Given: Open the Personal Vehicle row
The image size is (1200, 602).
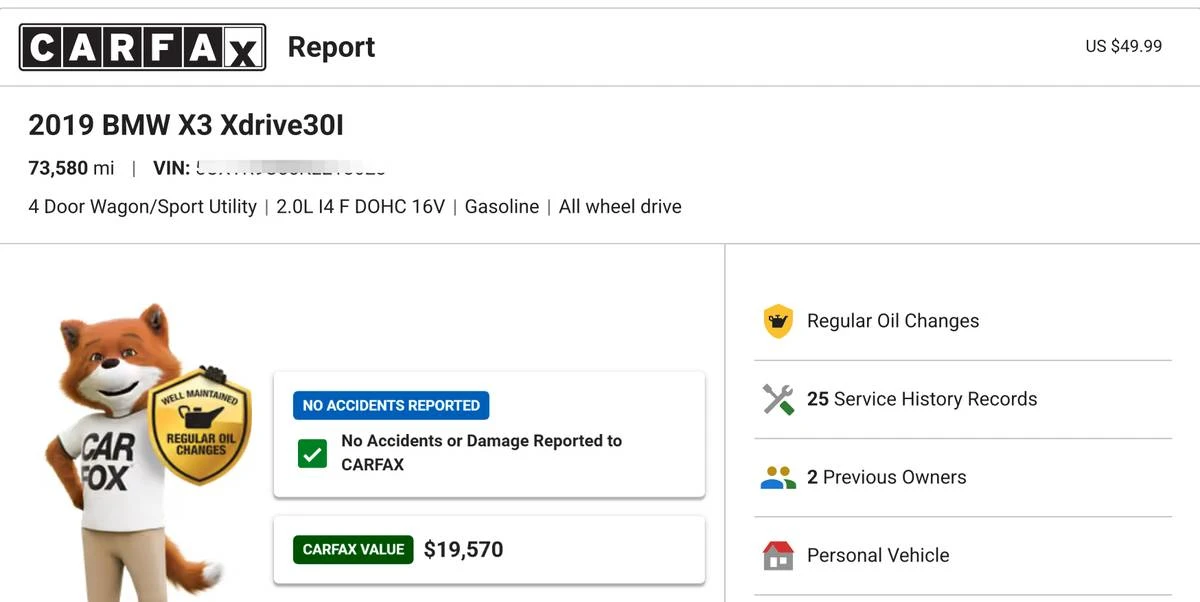Looking at the screenshot, I should [962, 555].
